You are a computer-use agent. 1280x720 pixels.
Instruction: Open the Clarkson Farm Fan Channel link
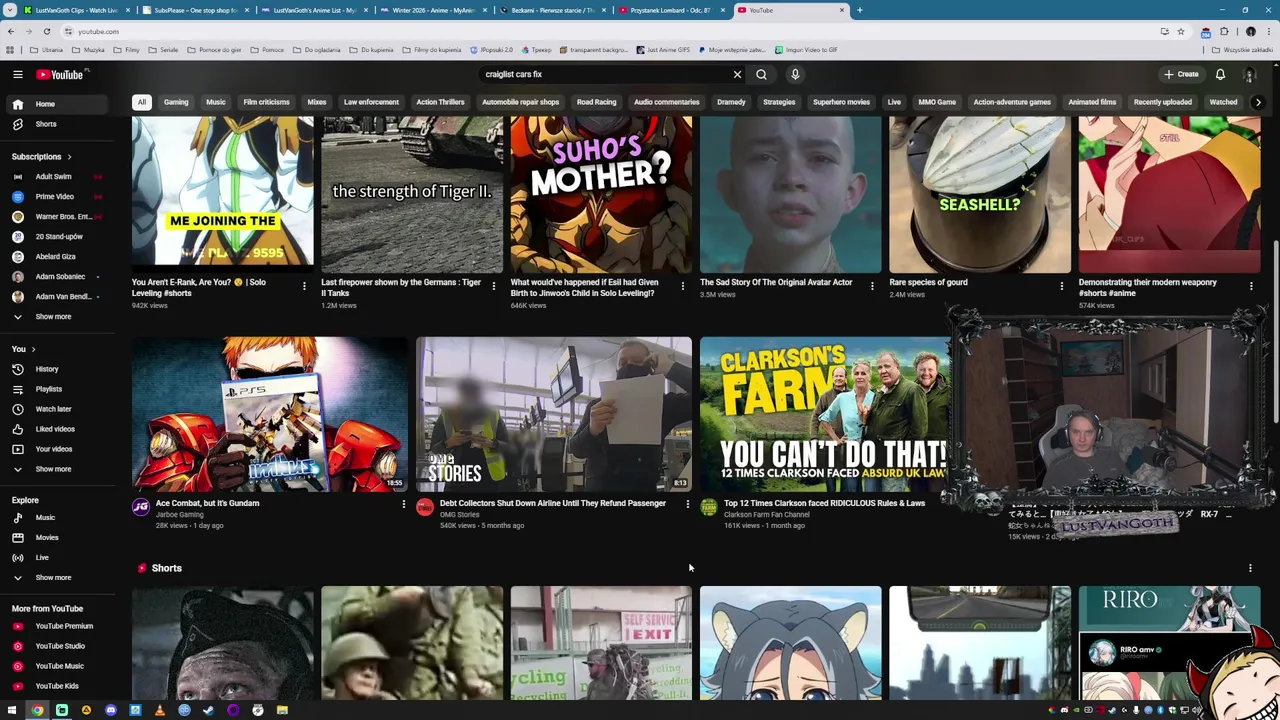pos(767,514)
